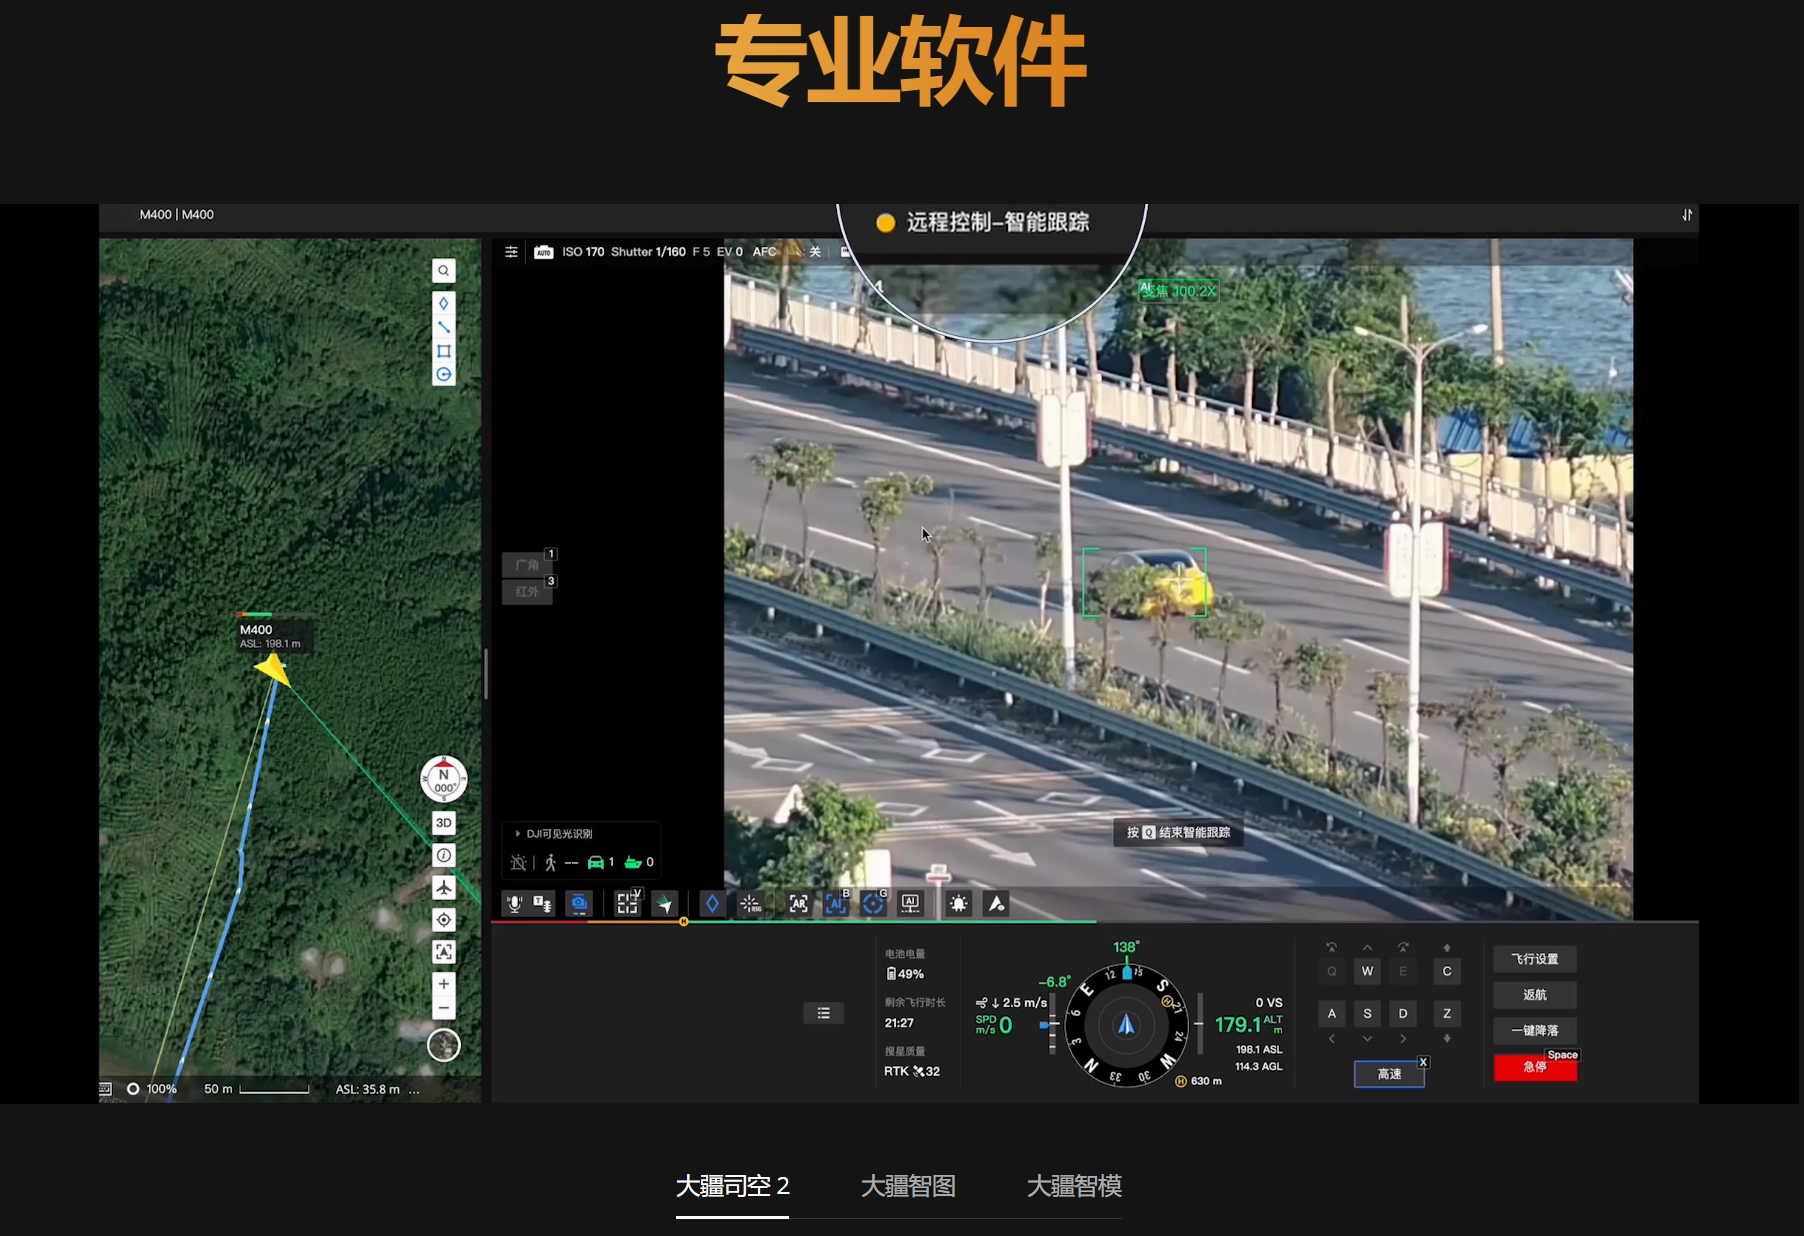The height and width of the screenshot is (1236, 1804).
Task: Click the C ascend key
Action: pos(1447,971)
